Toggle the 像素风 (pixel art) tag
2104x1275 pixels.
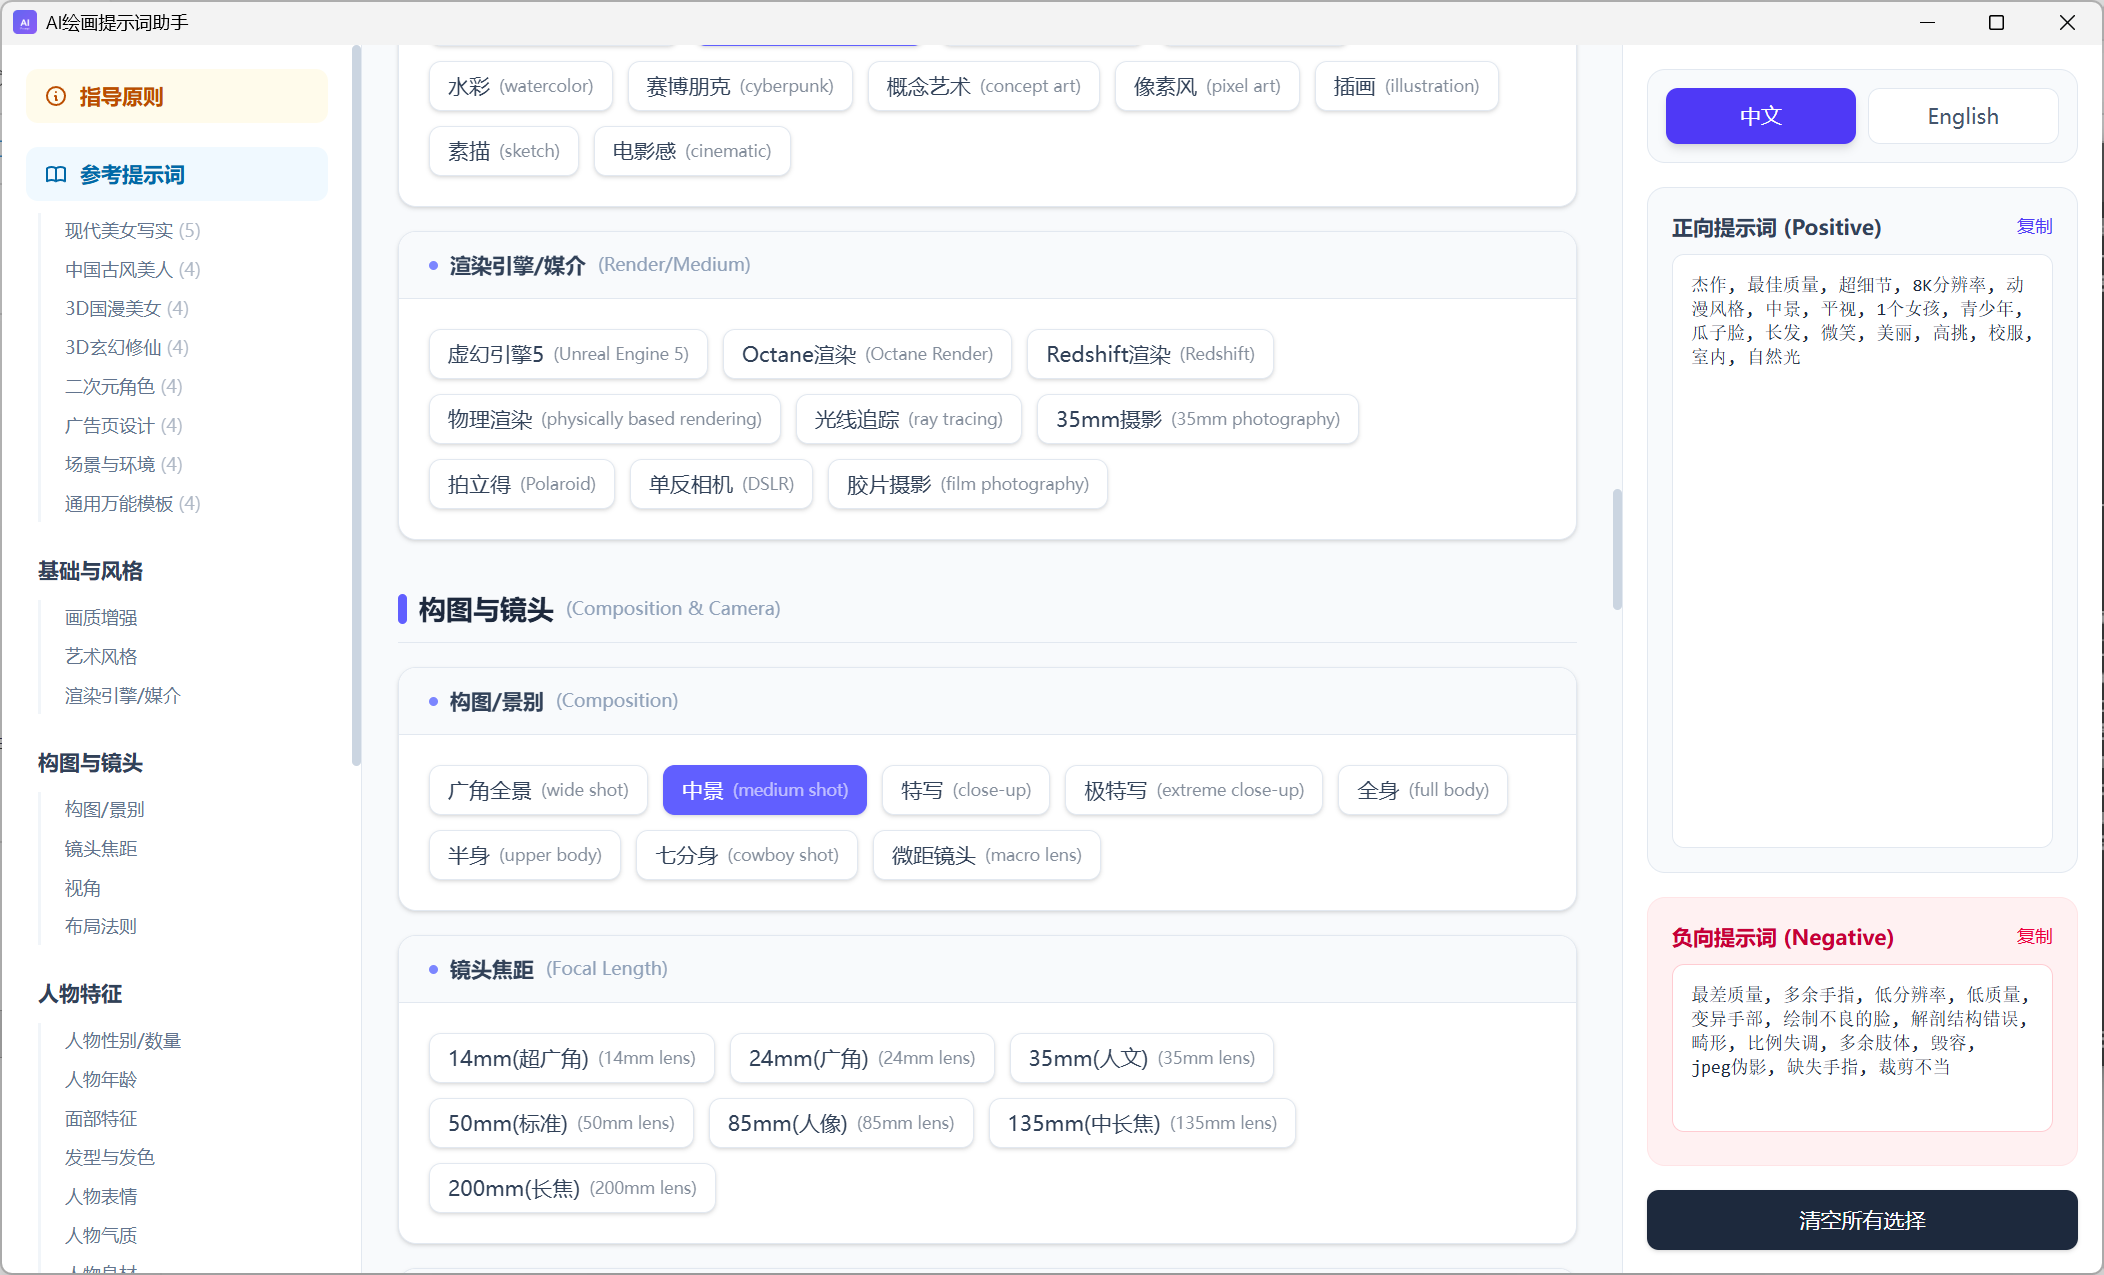(1207, 86)
